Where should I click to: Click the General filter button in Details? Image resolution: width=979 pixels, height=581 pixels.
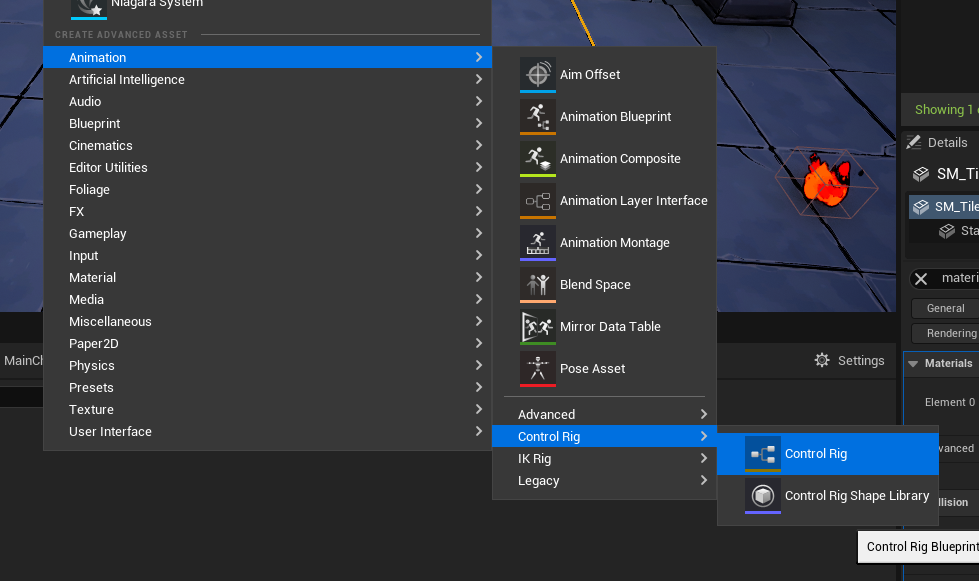pos(945,308)
